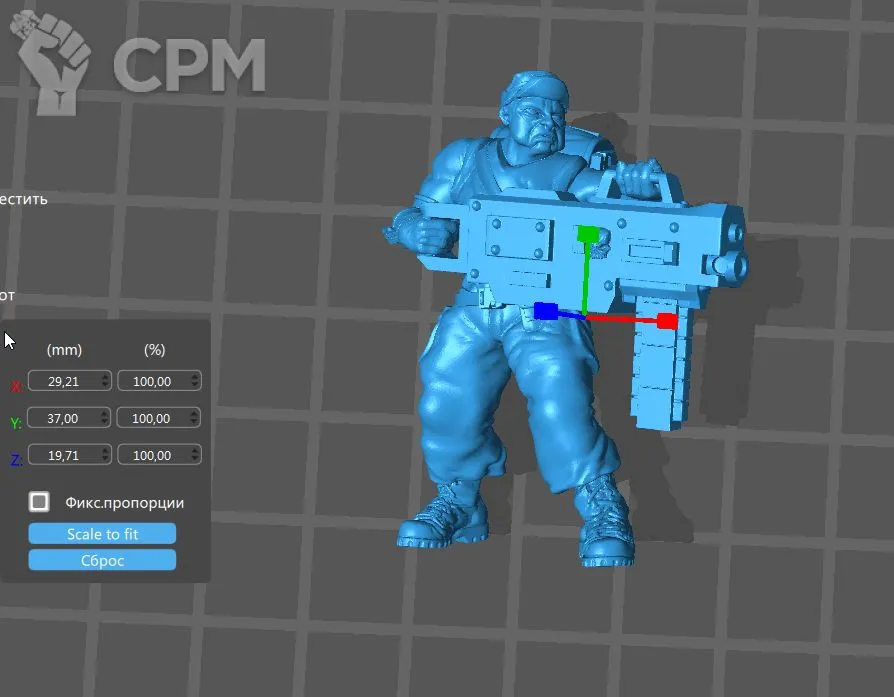Click the Z size field showing 19,71
Viewport: 894px width, 697px height.
click(x=65, y=455)
